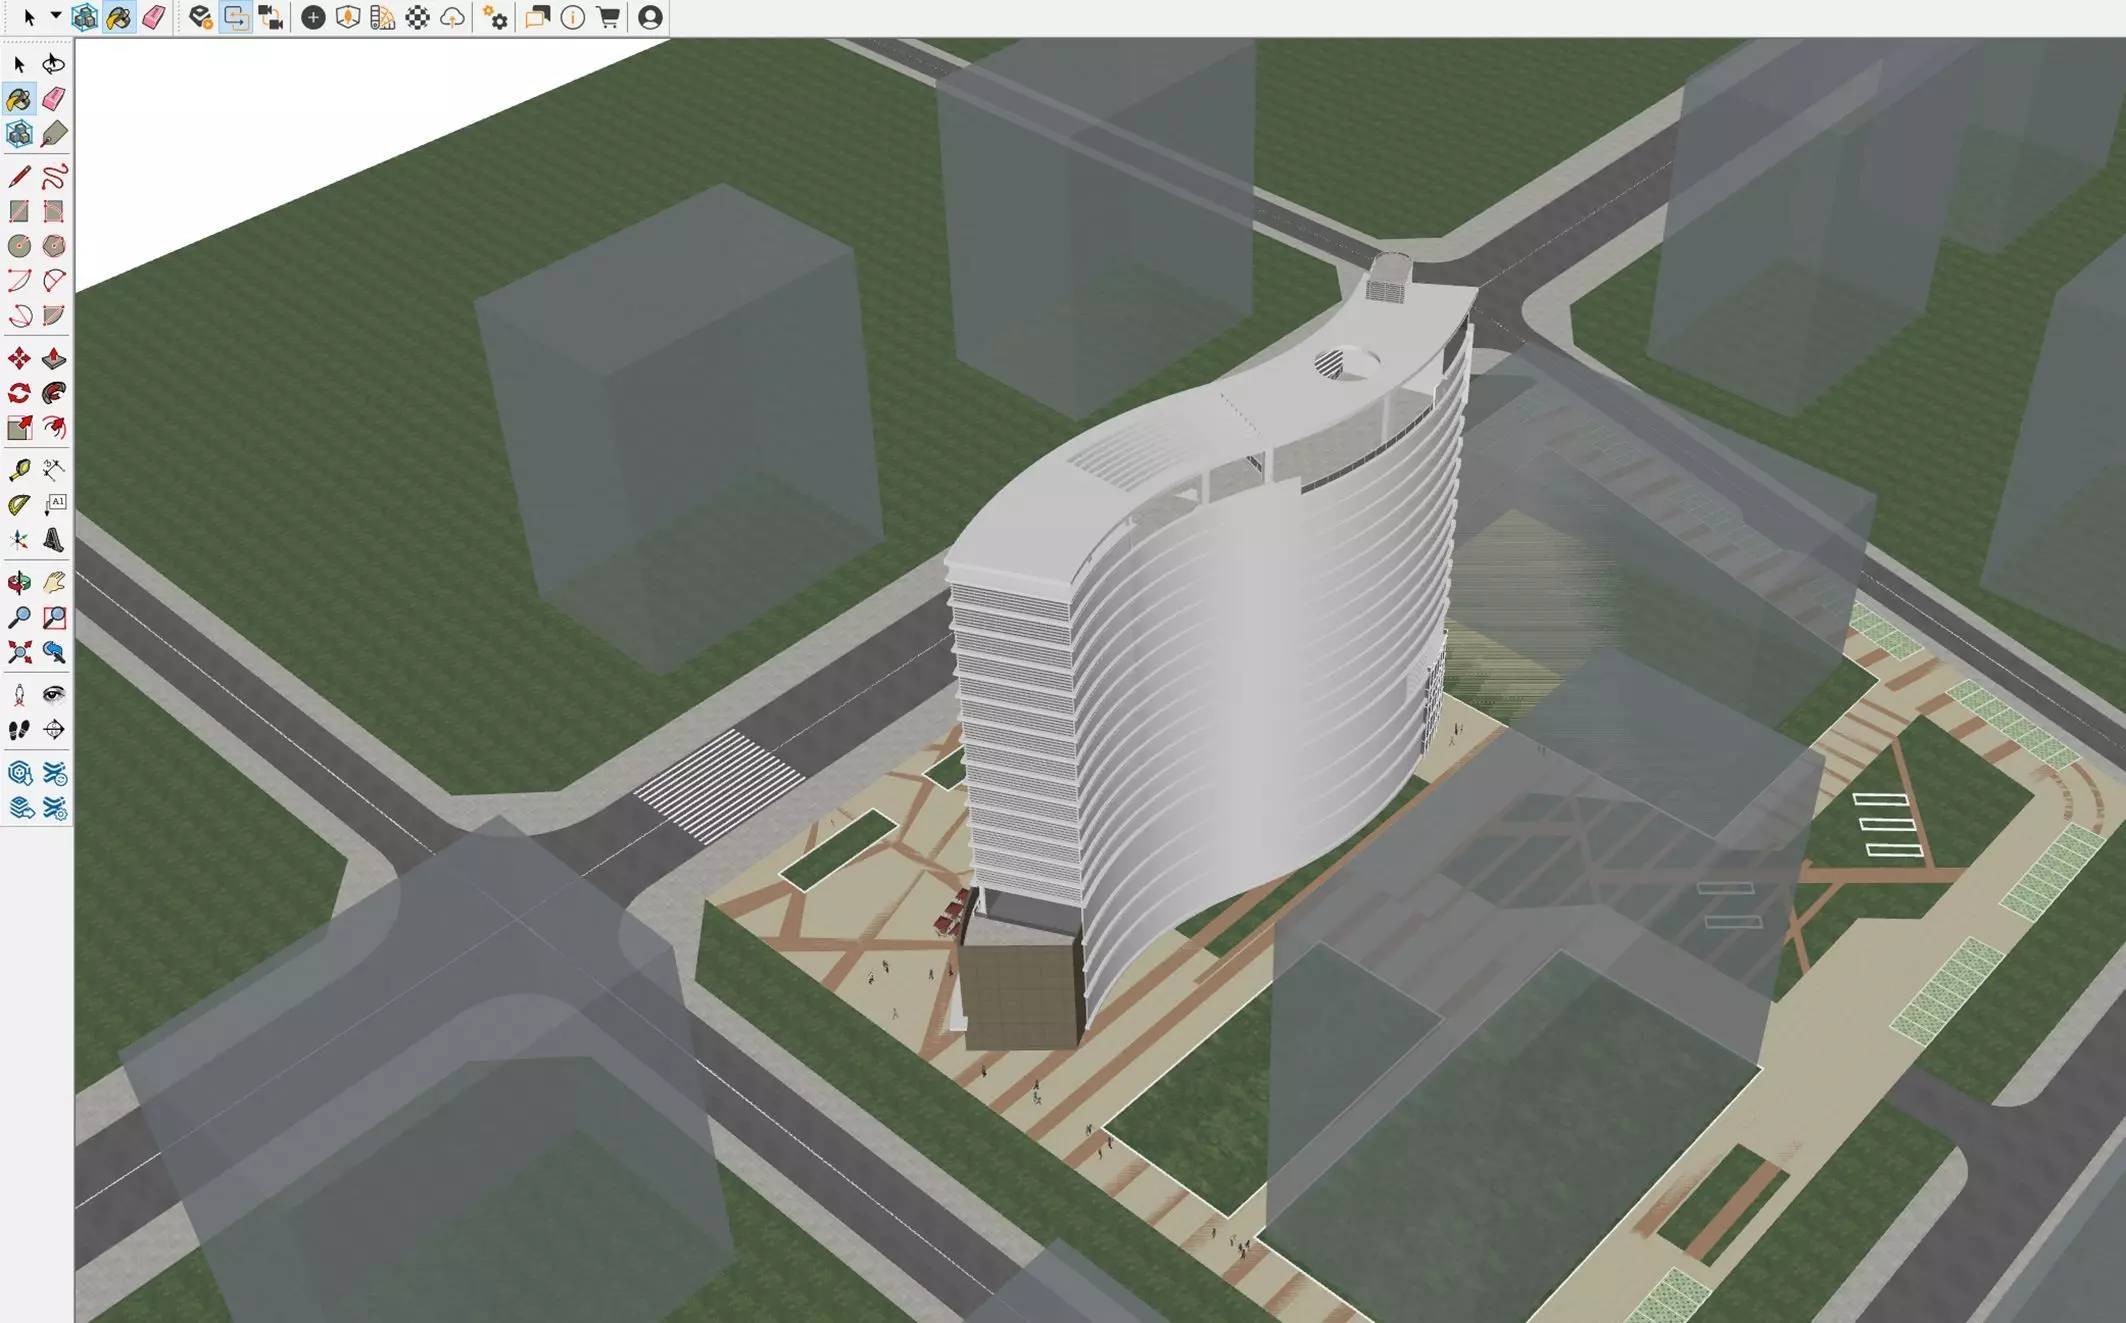Pick the Paint Bucket in the left toolbar
2126x1323 pixels.
coord(19,99)
